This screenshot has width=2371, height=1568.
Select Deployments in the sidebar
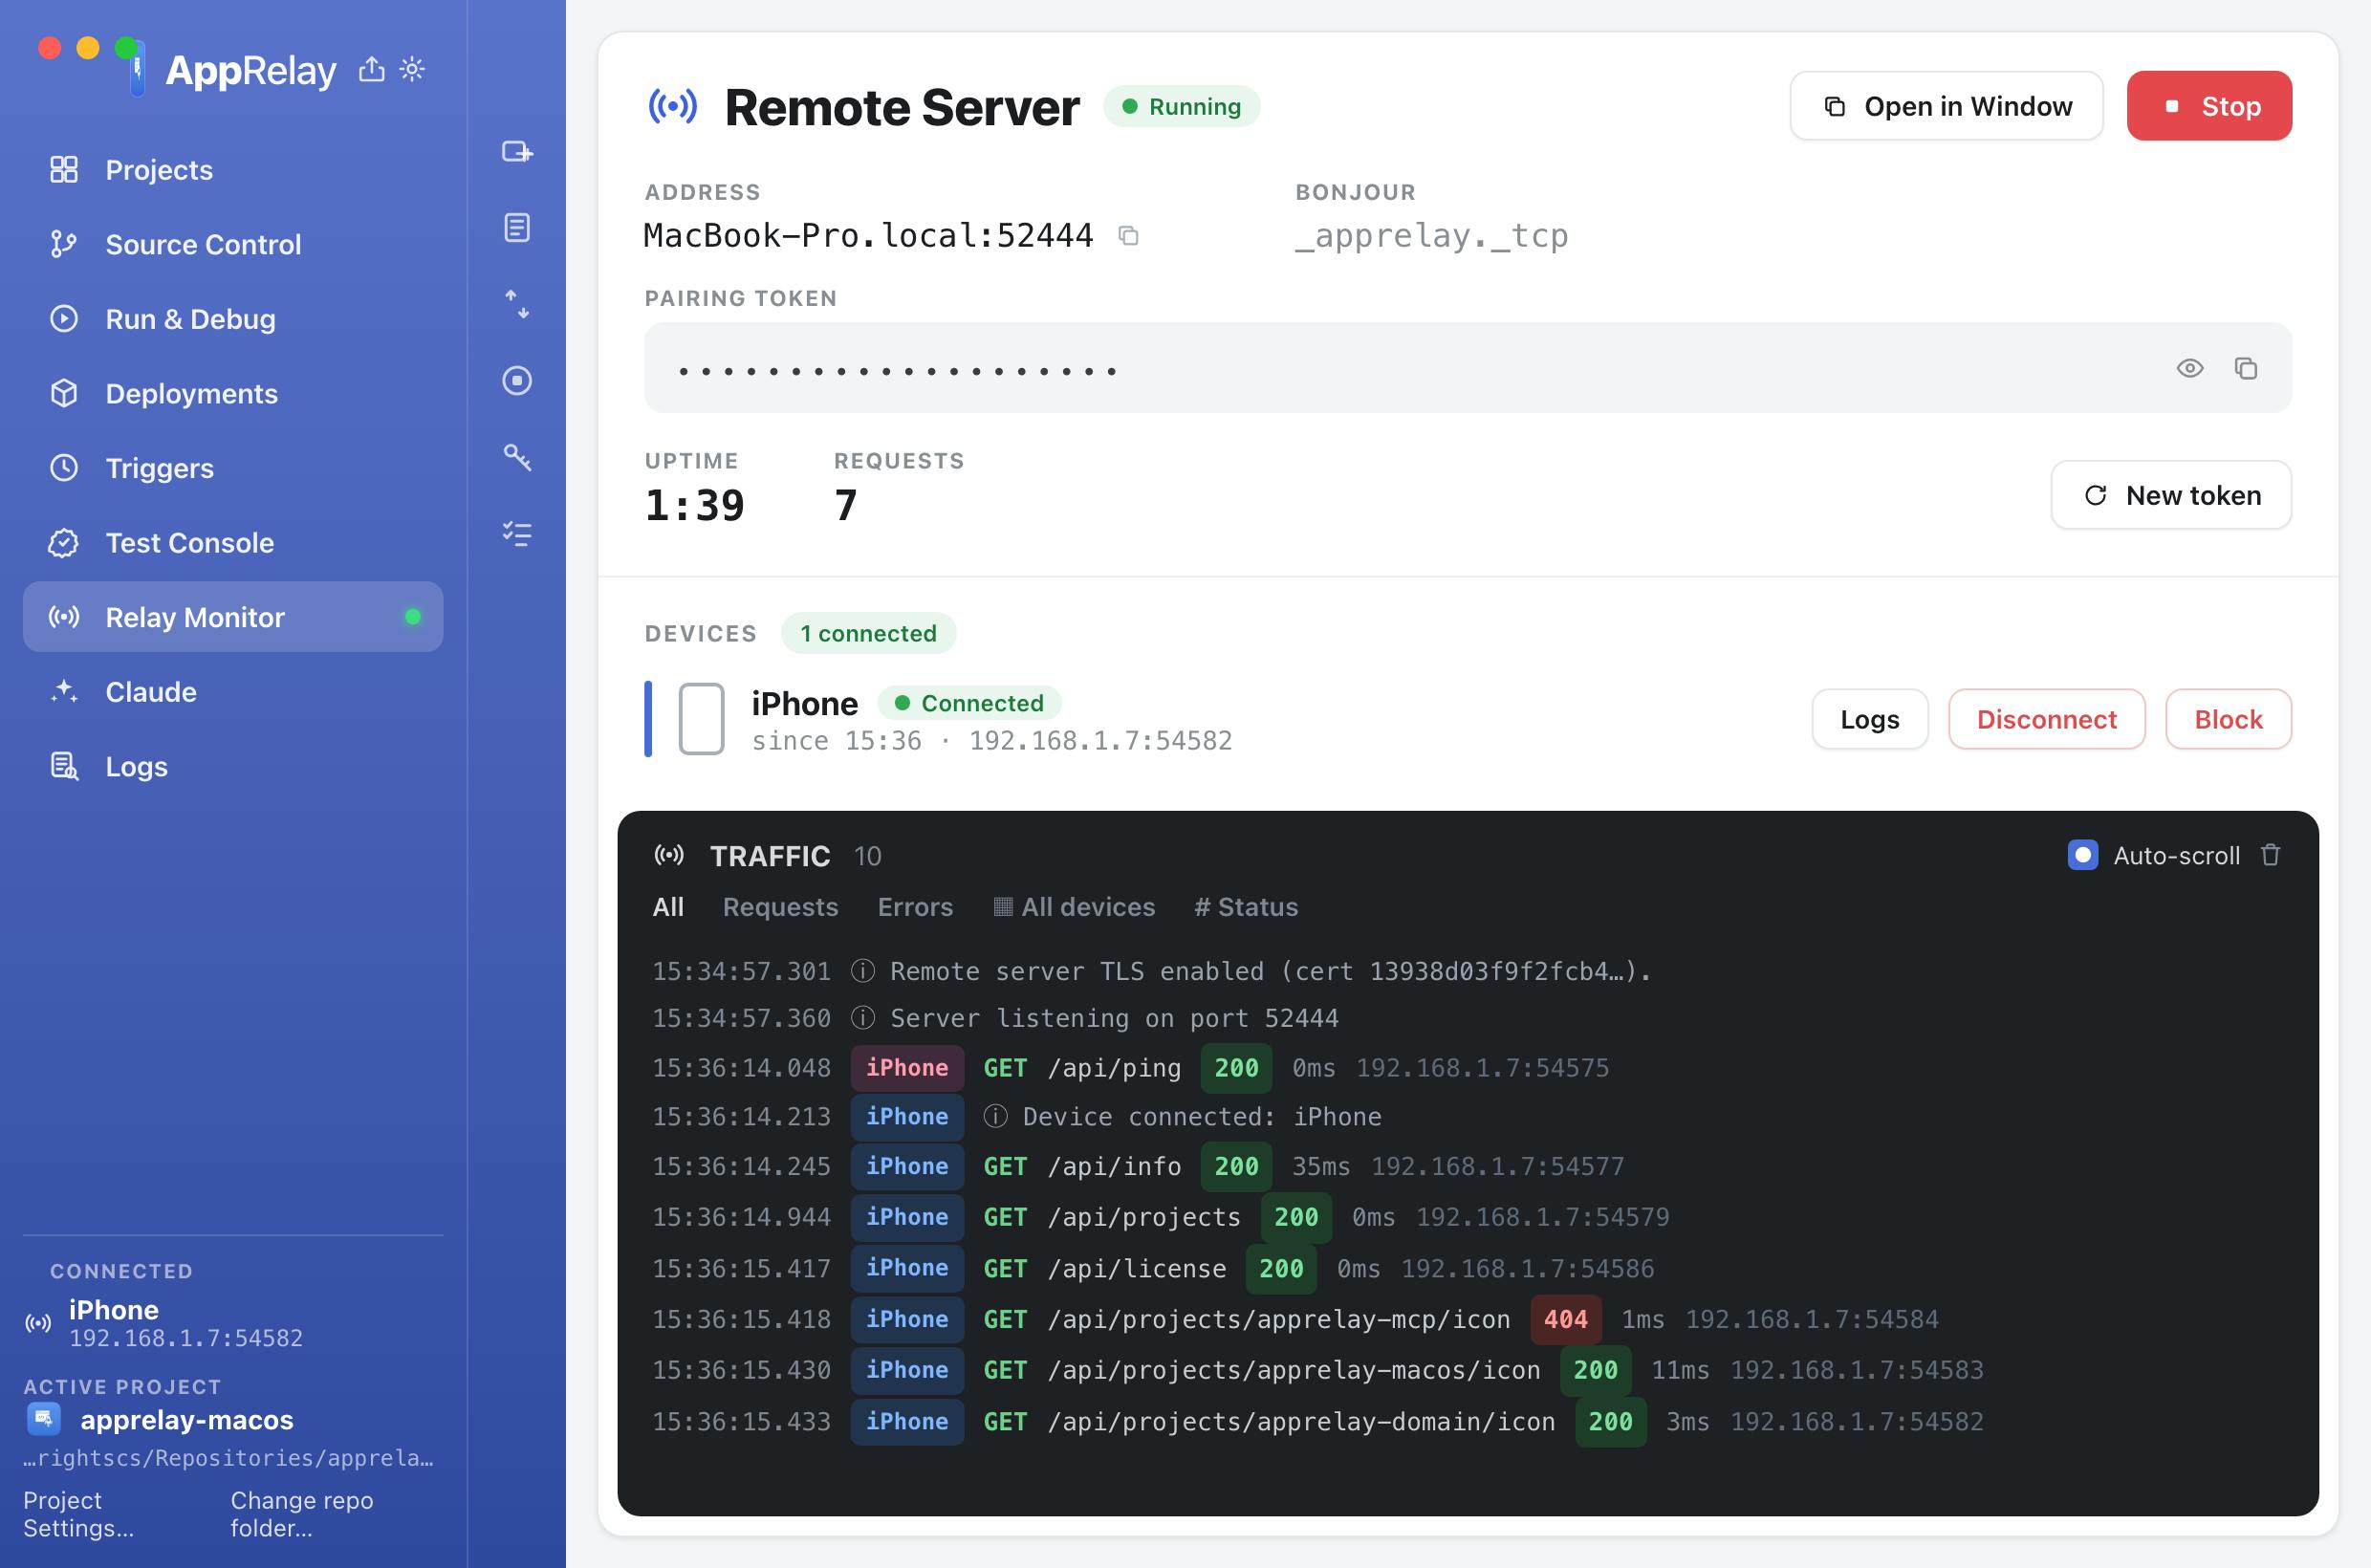233,393
